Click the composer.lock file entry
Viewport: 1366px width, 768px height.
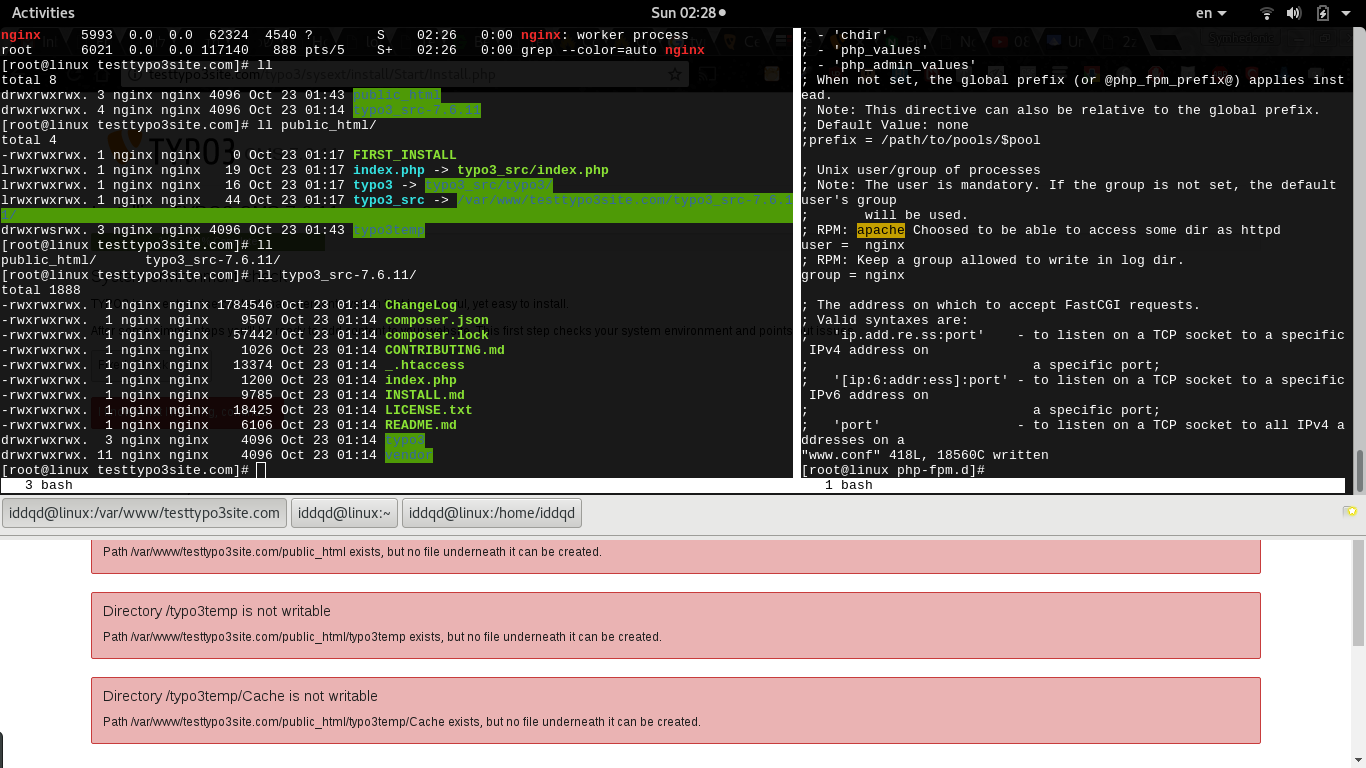[x=436, y=335]
